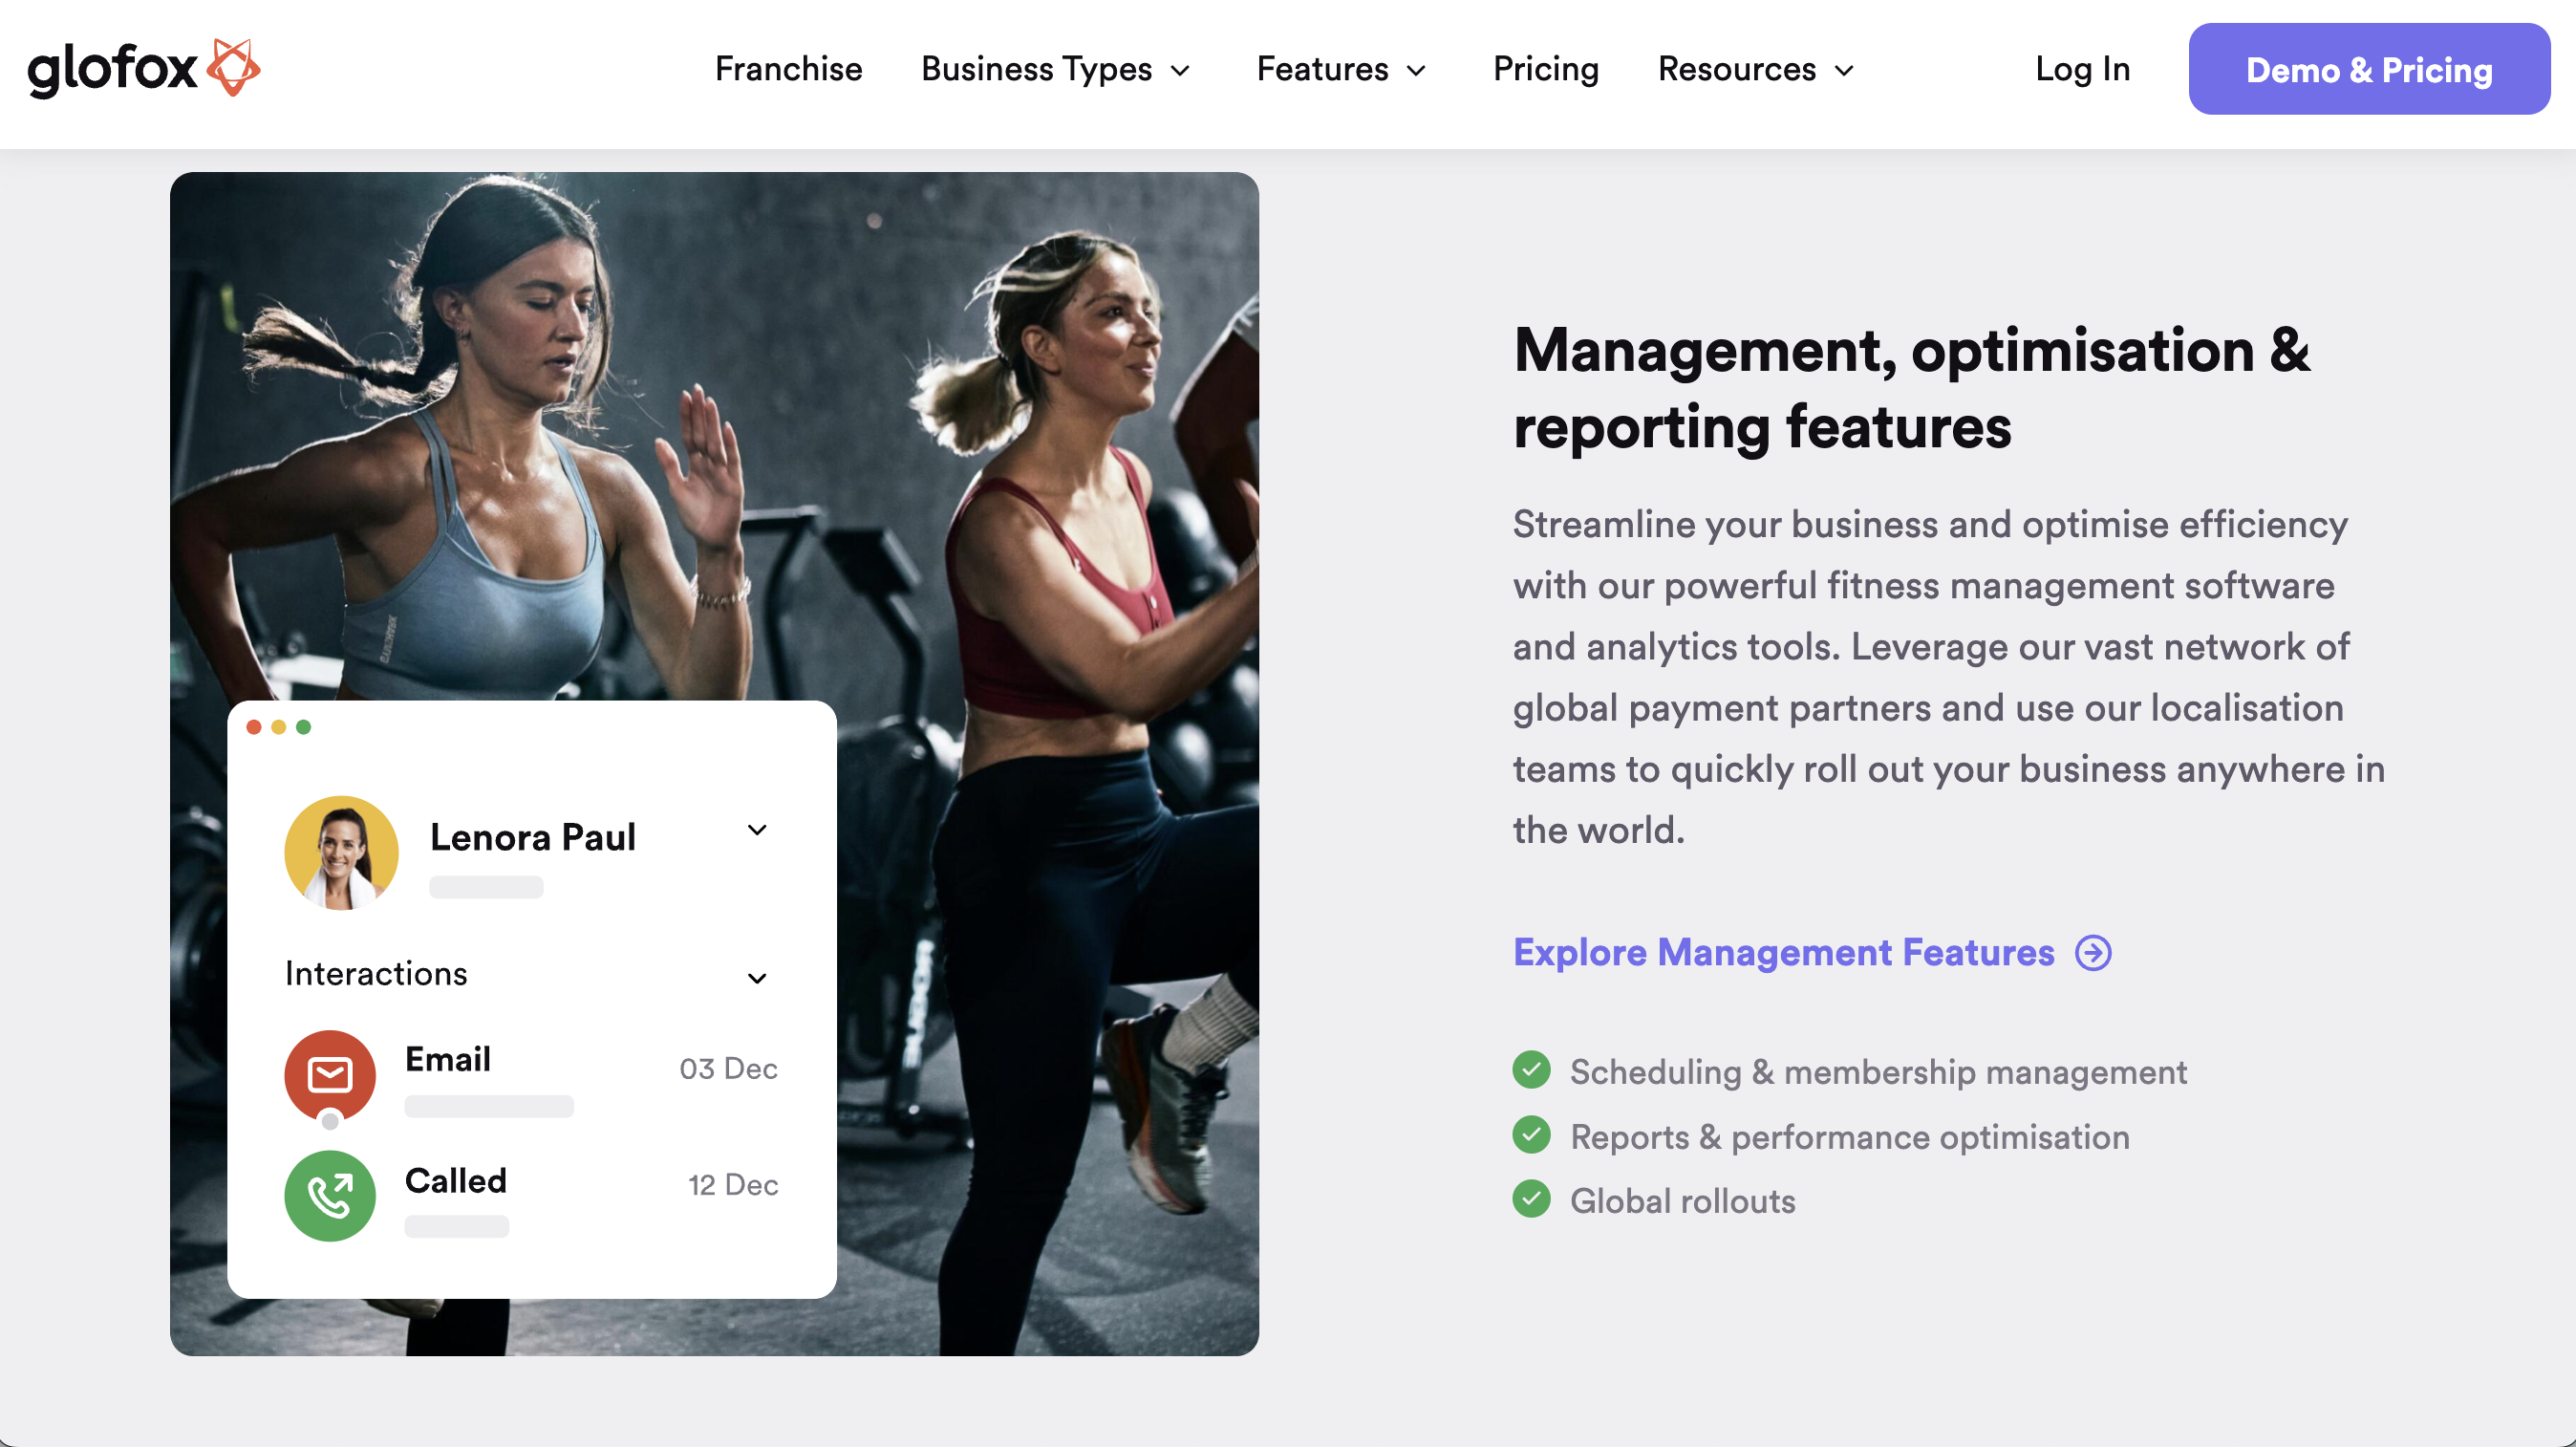This screenshot has width=2576, height=1447.
Task: Click the green checkmark scheduling icon
Action: [x=1531, y=1070]
